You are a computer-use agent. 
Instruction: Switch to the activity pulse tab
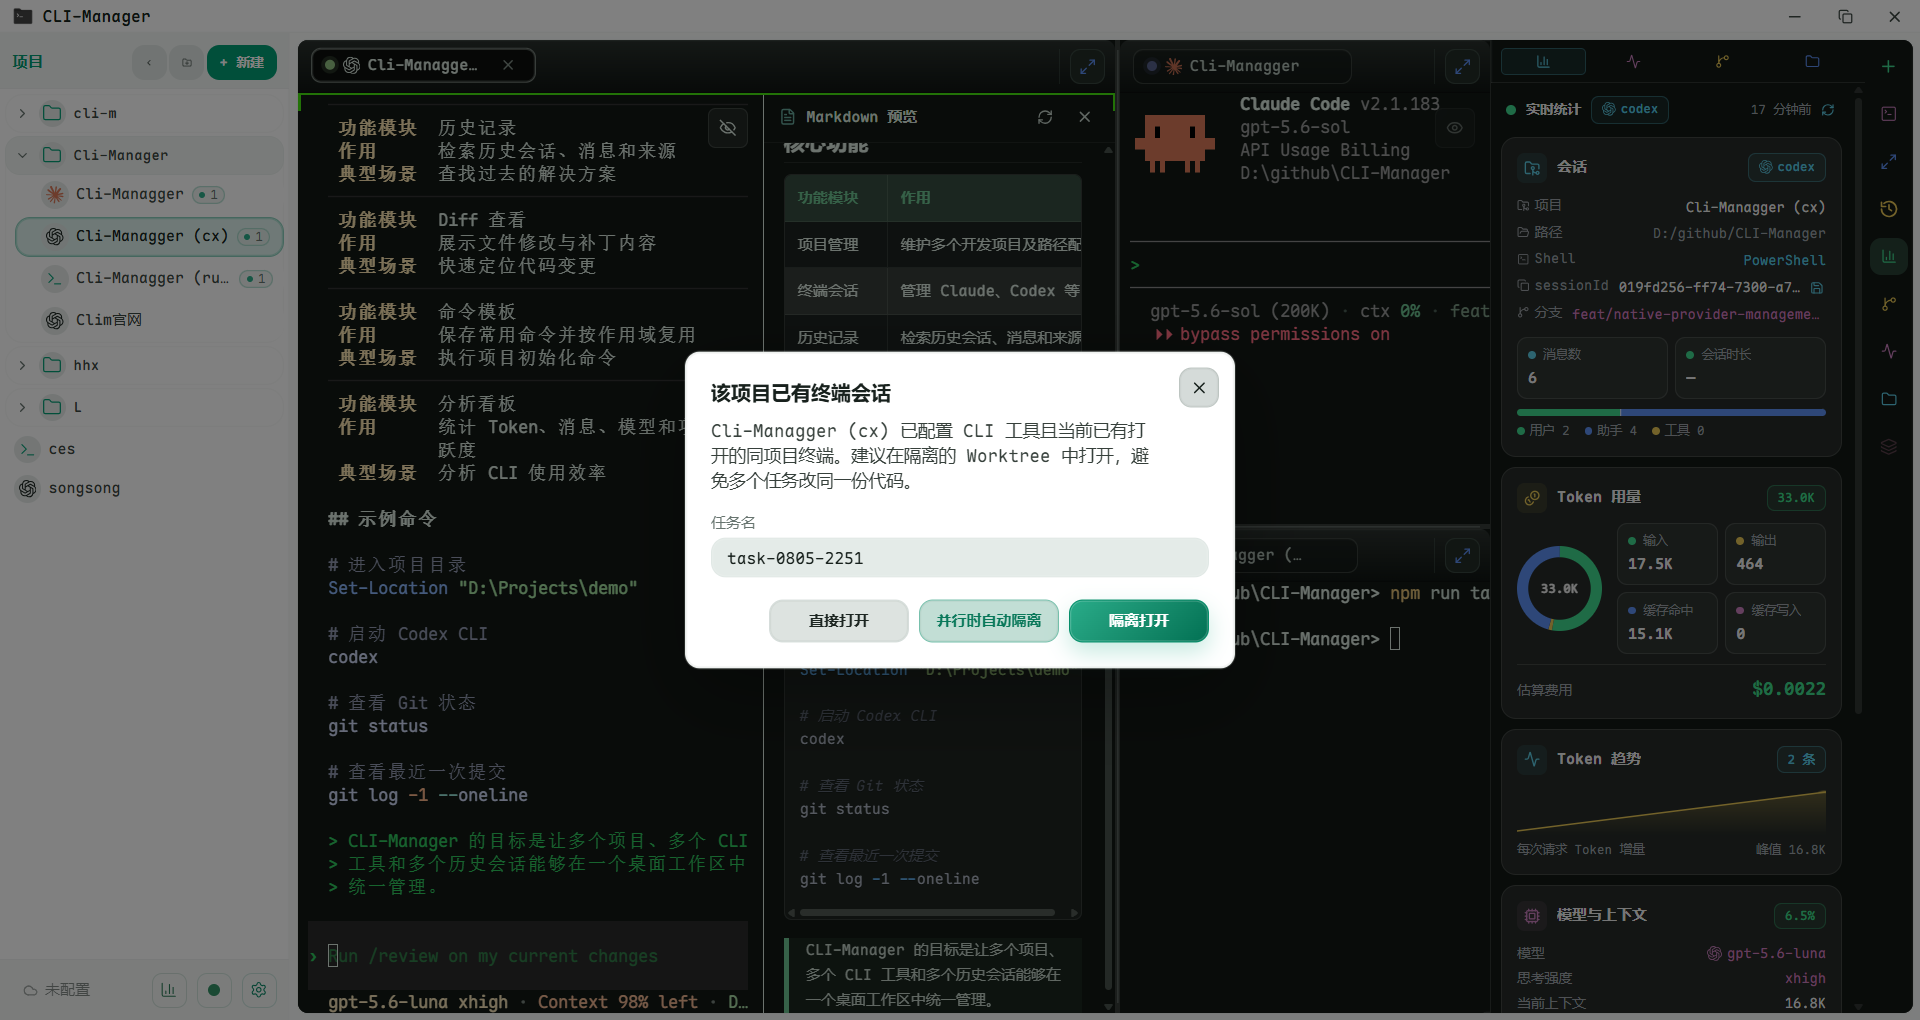pyautogui.click(x=1633, y=62)
